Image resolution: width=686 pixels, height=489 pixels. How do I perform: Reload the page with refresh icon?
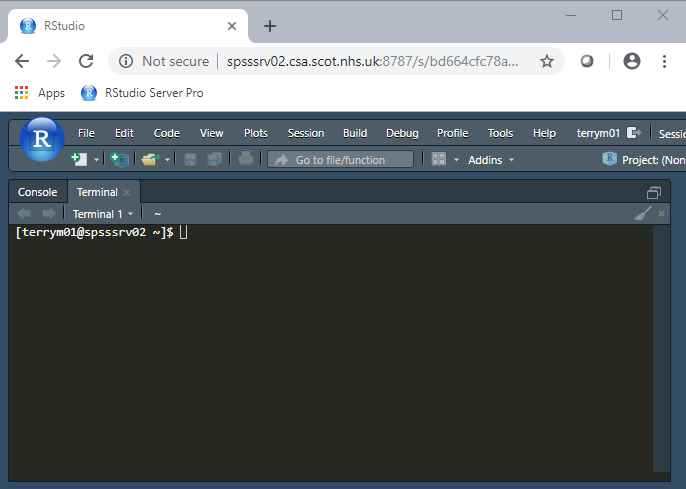coord(86,61)
